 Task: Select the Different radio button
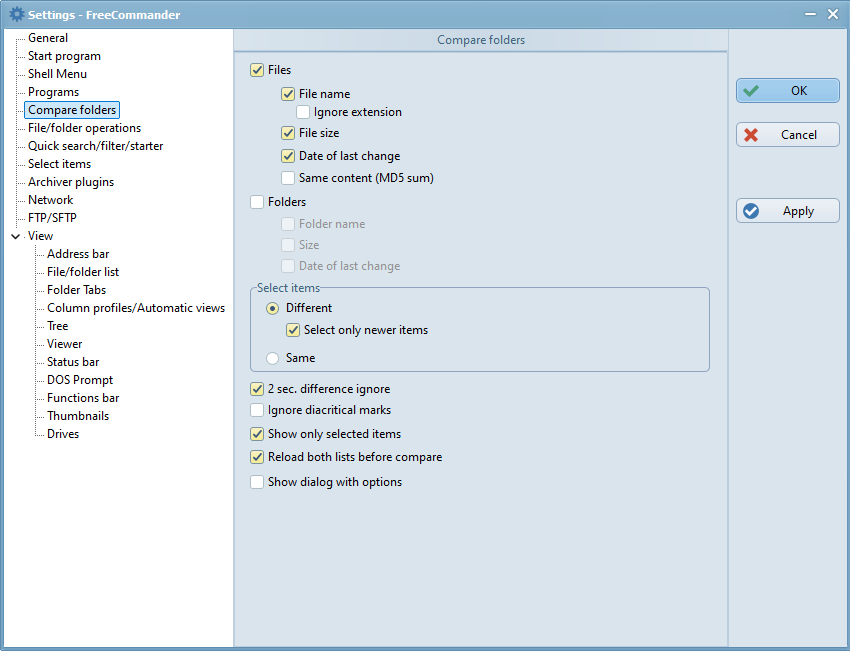(x=273, y=308)
